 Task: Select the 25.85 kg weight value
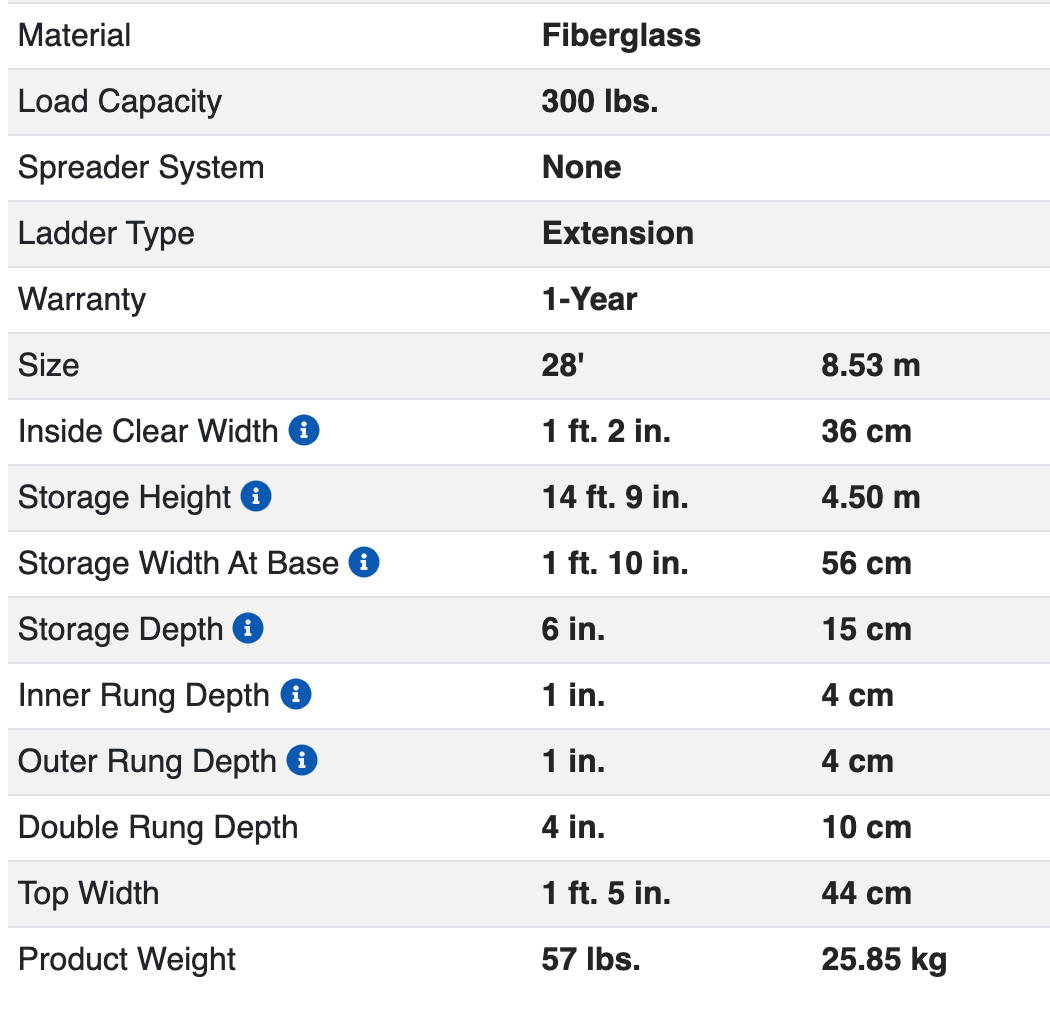[x=884, y=960]
